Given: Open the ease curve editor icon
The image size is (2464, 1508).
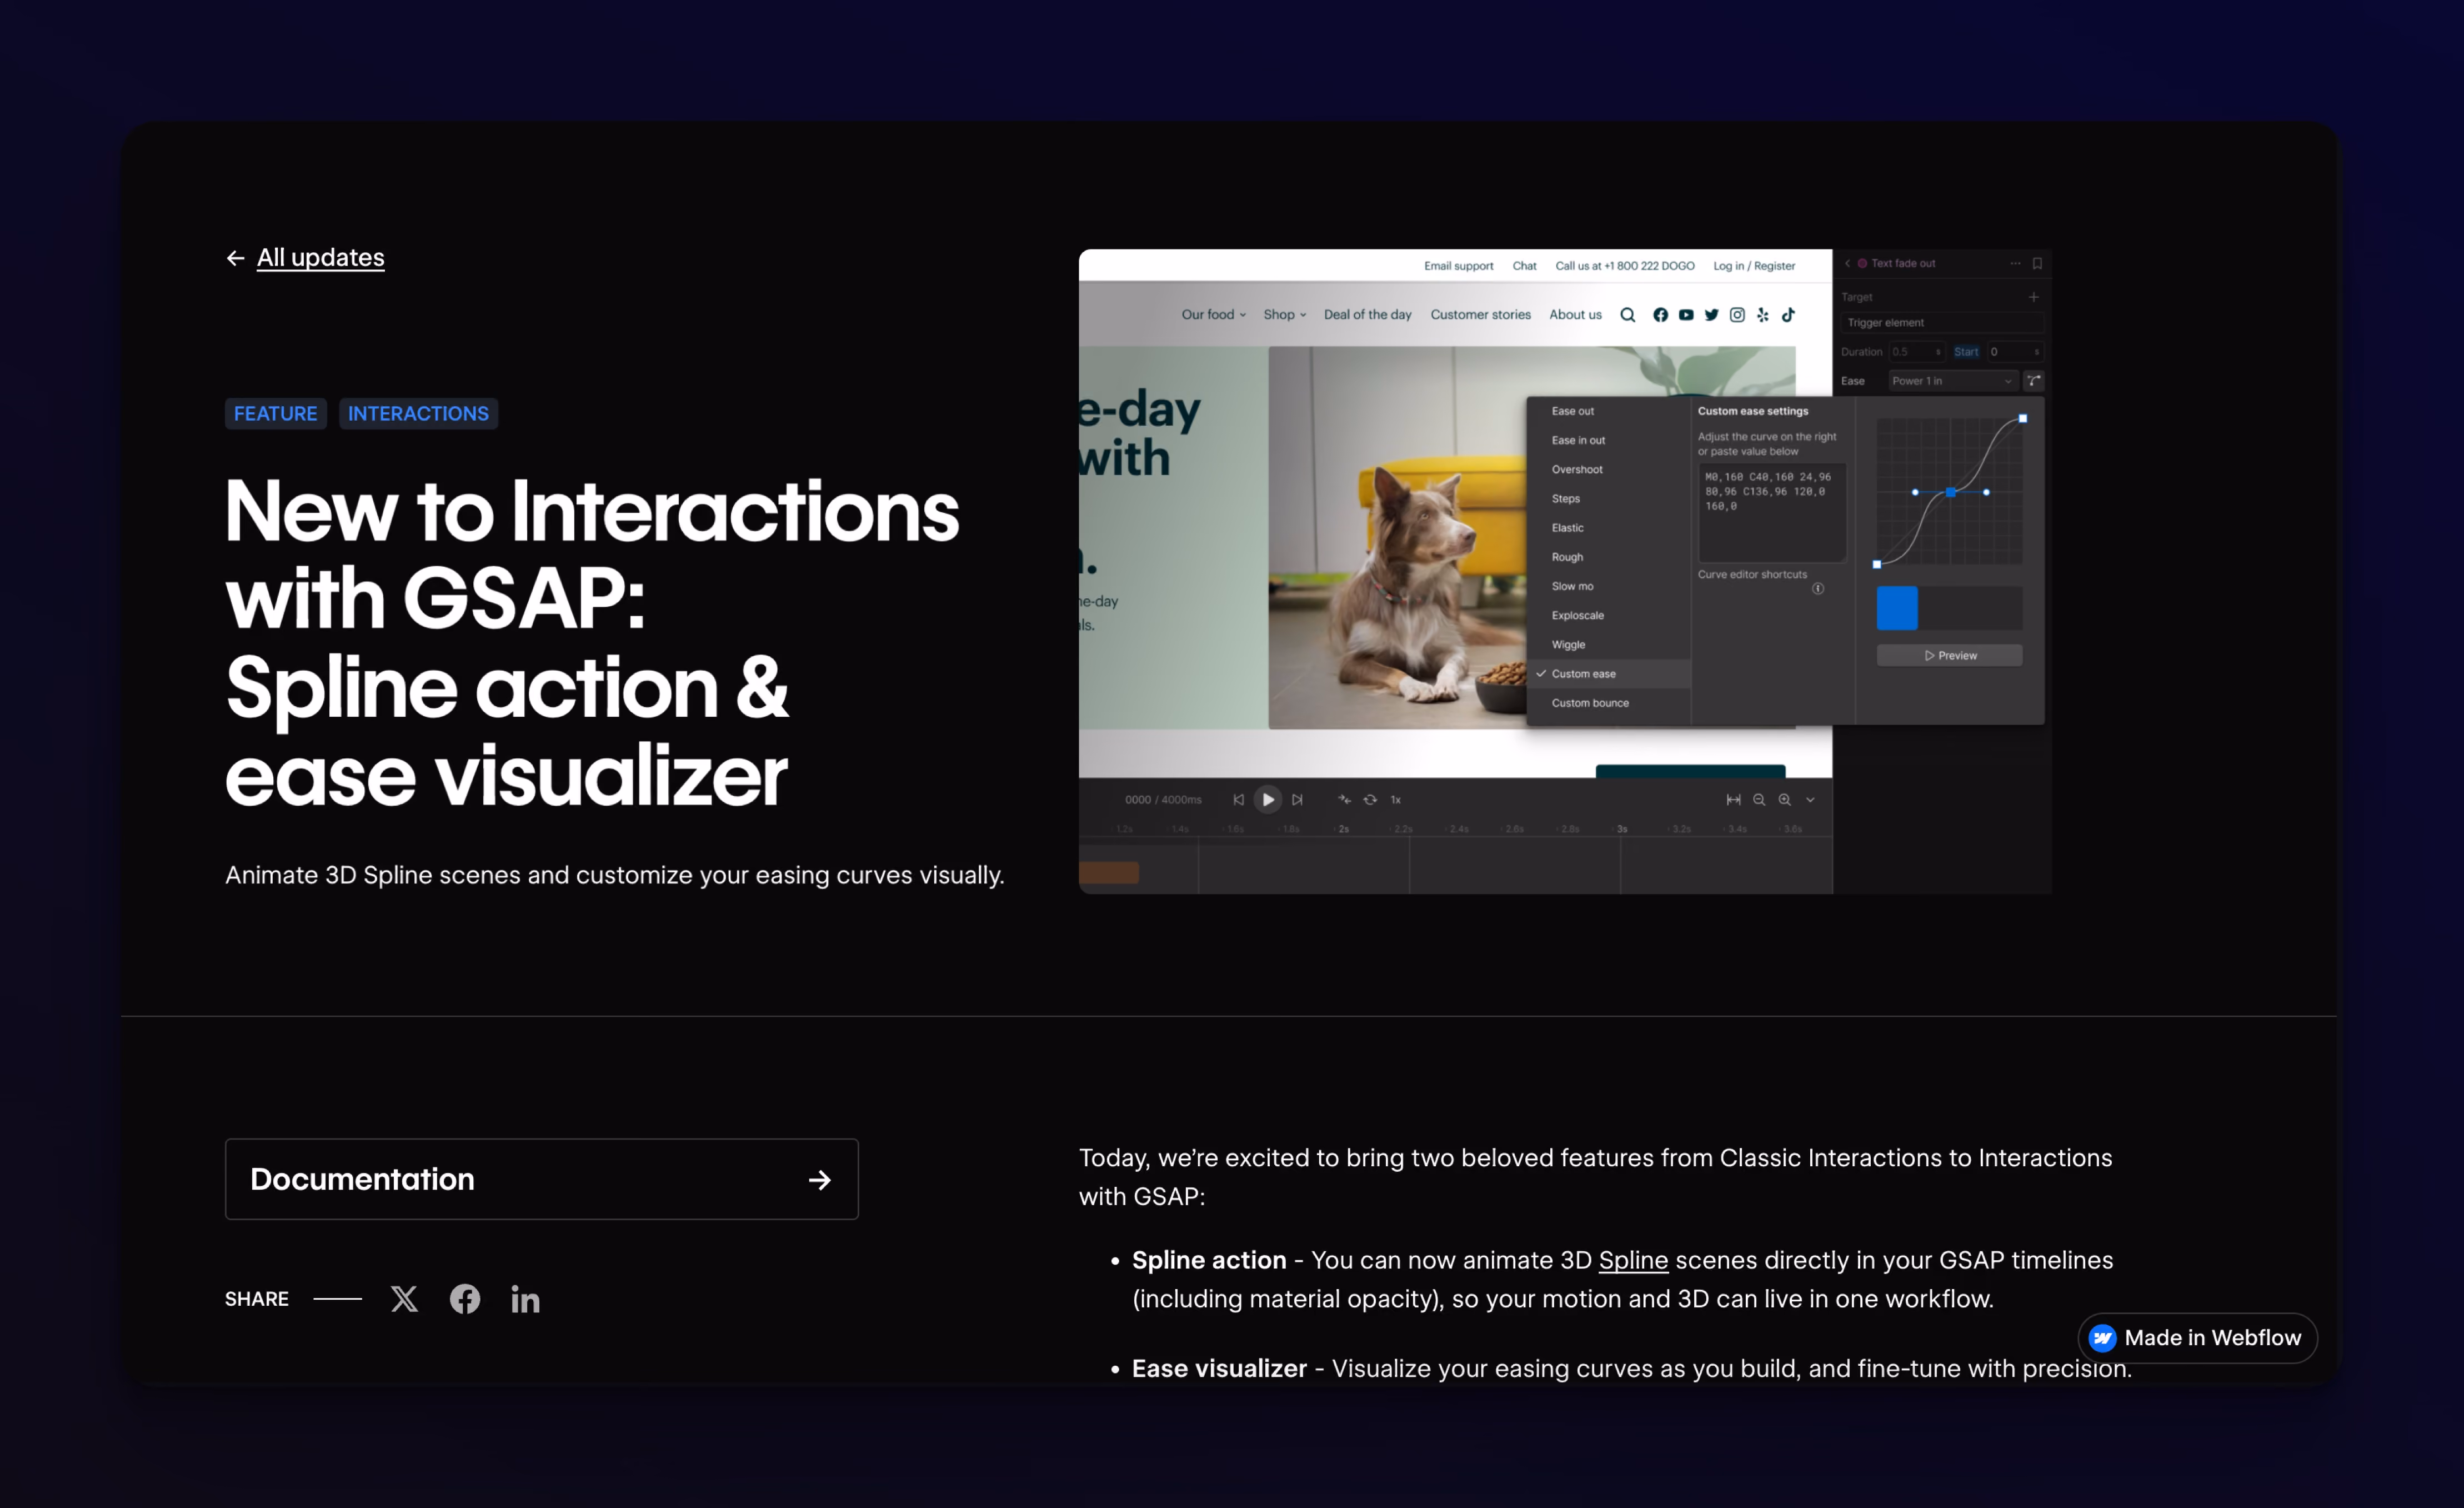Looking at the screenshot, I should click(2034, 381).
